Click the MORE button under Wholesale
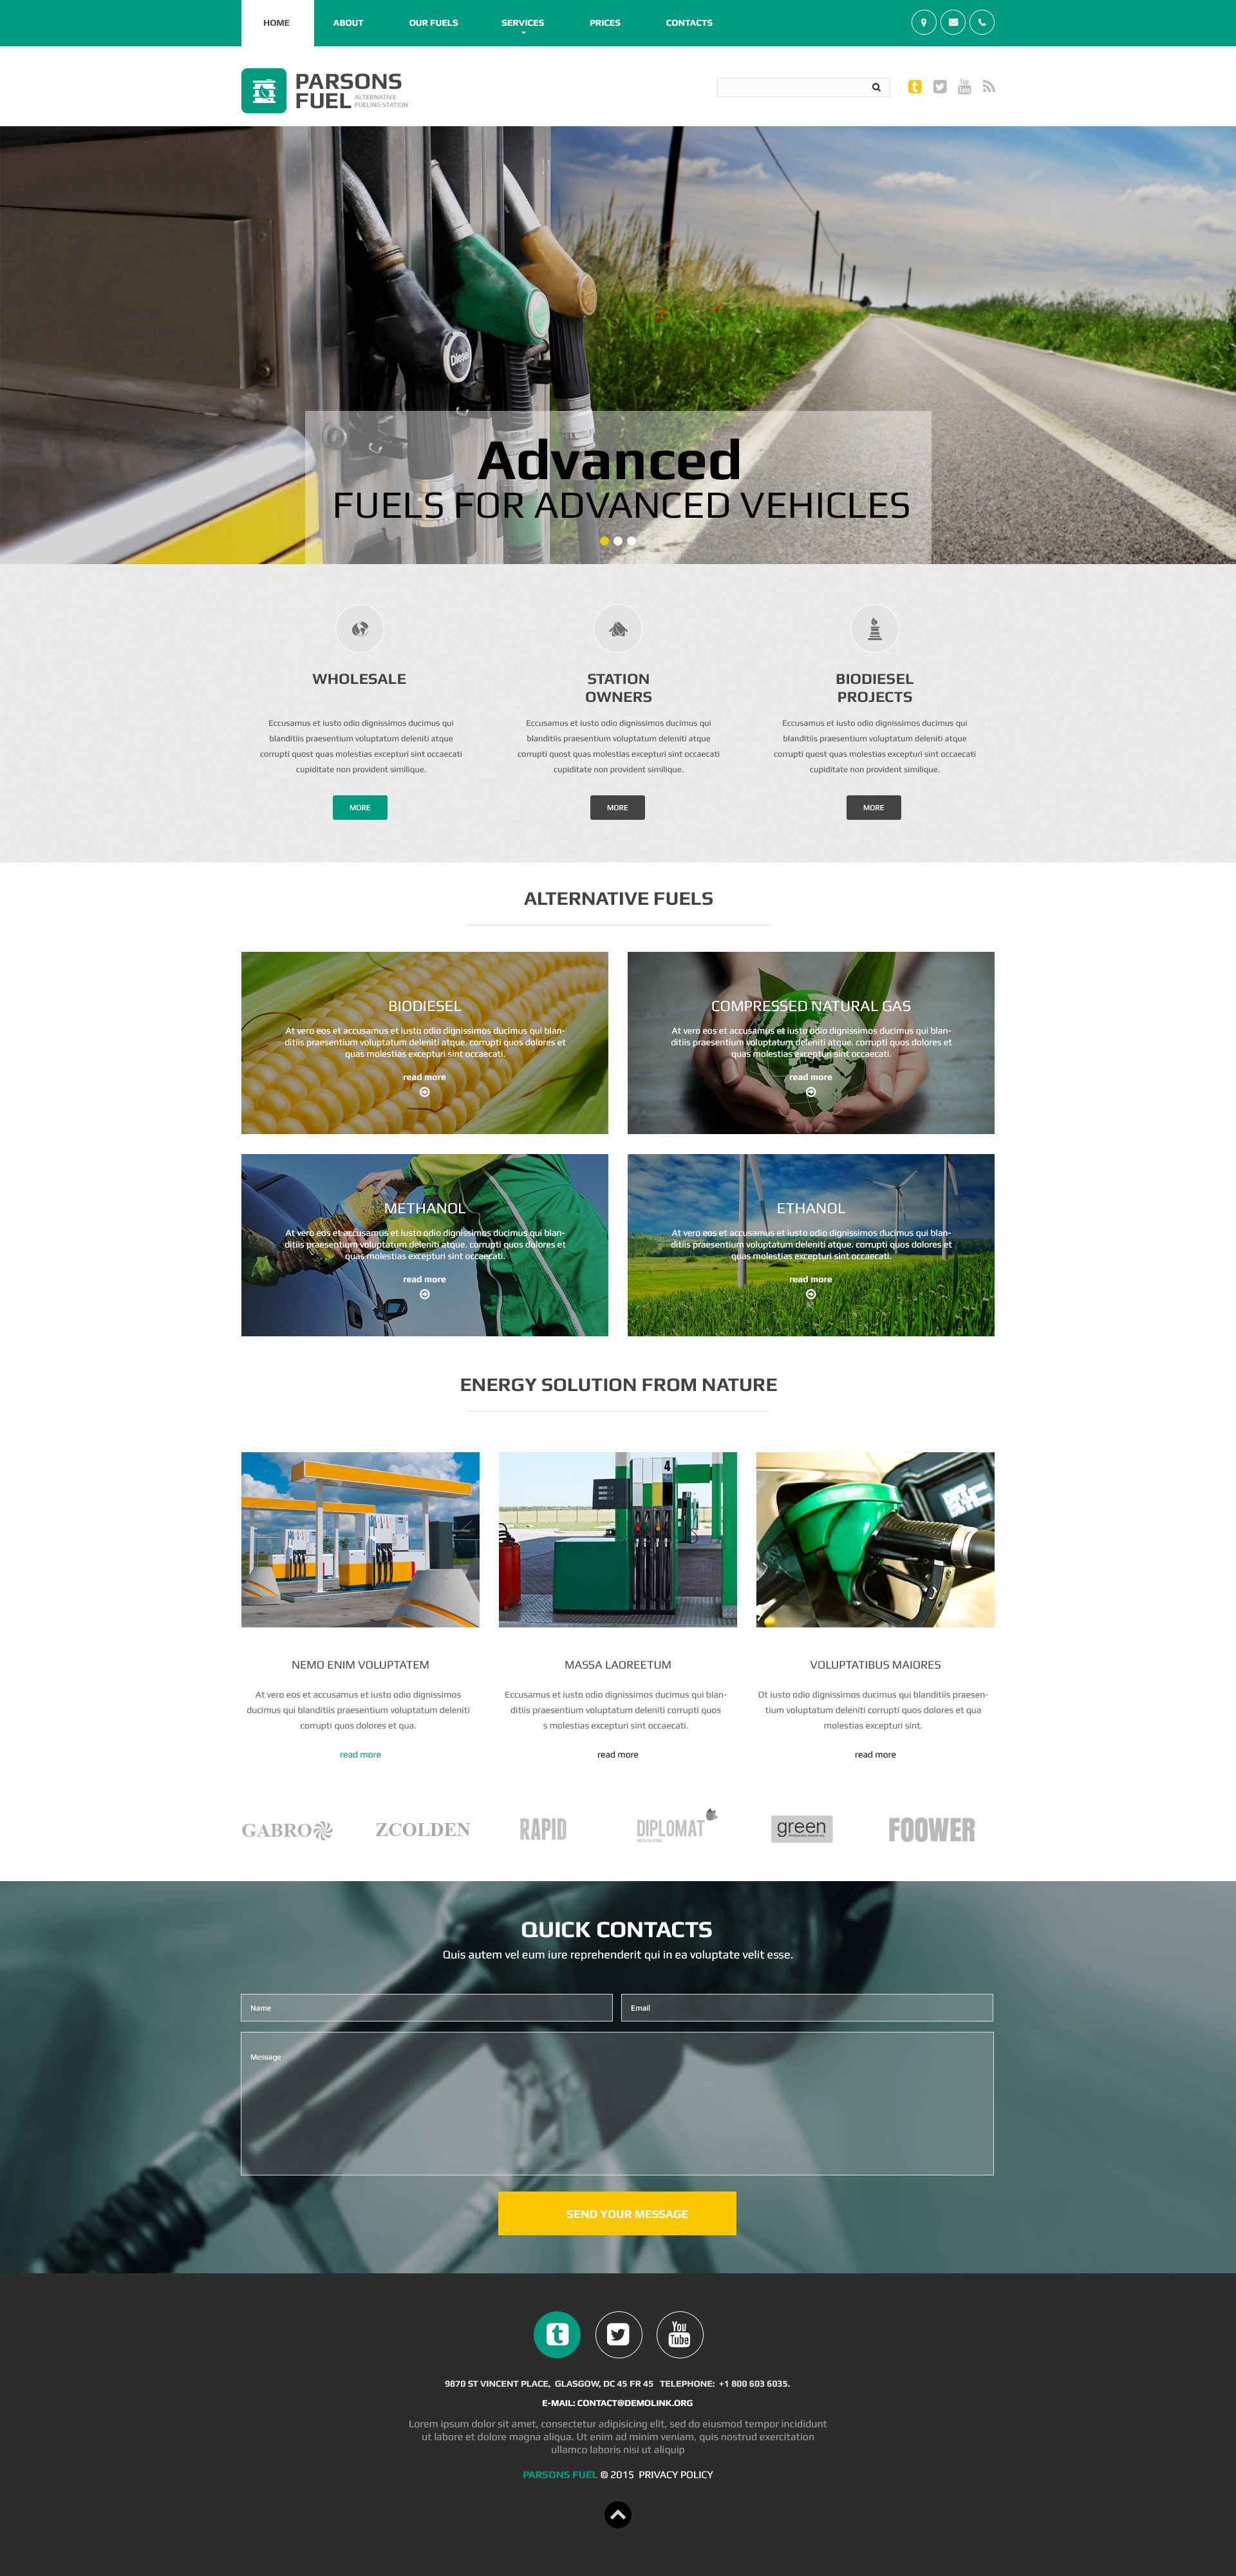 click(x=359, y=807)
